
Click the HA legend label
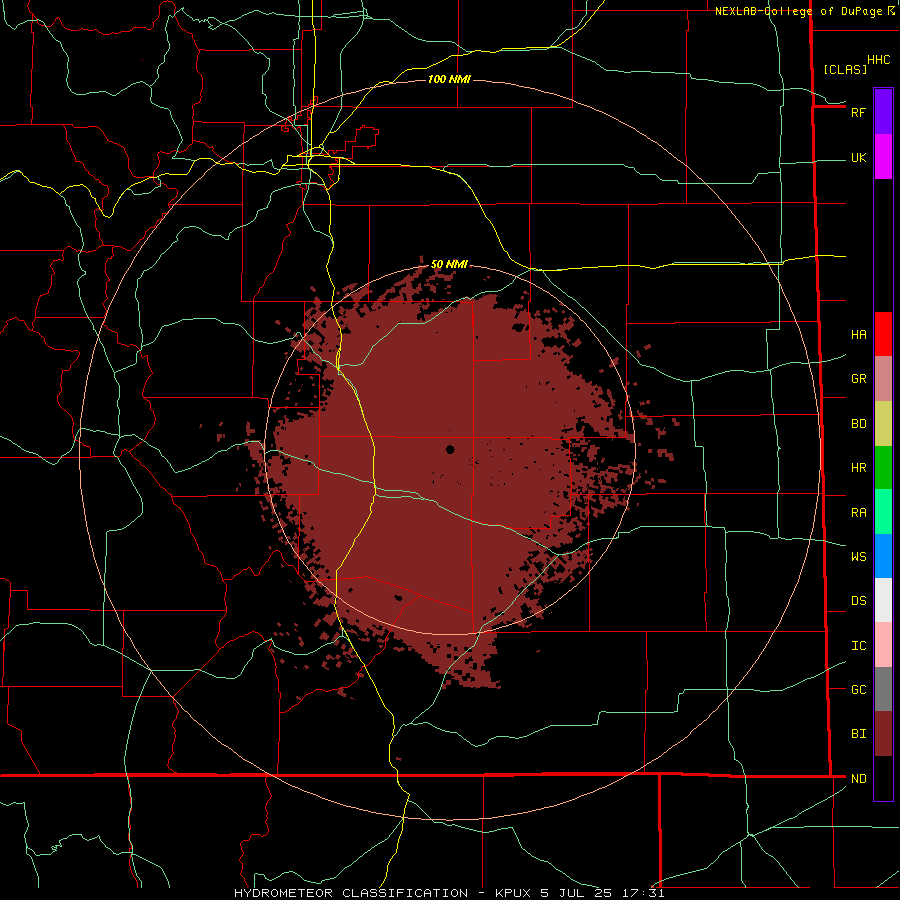coord(858,335)
